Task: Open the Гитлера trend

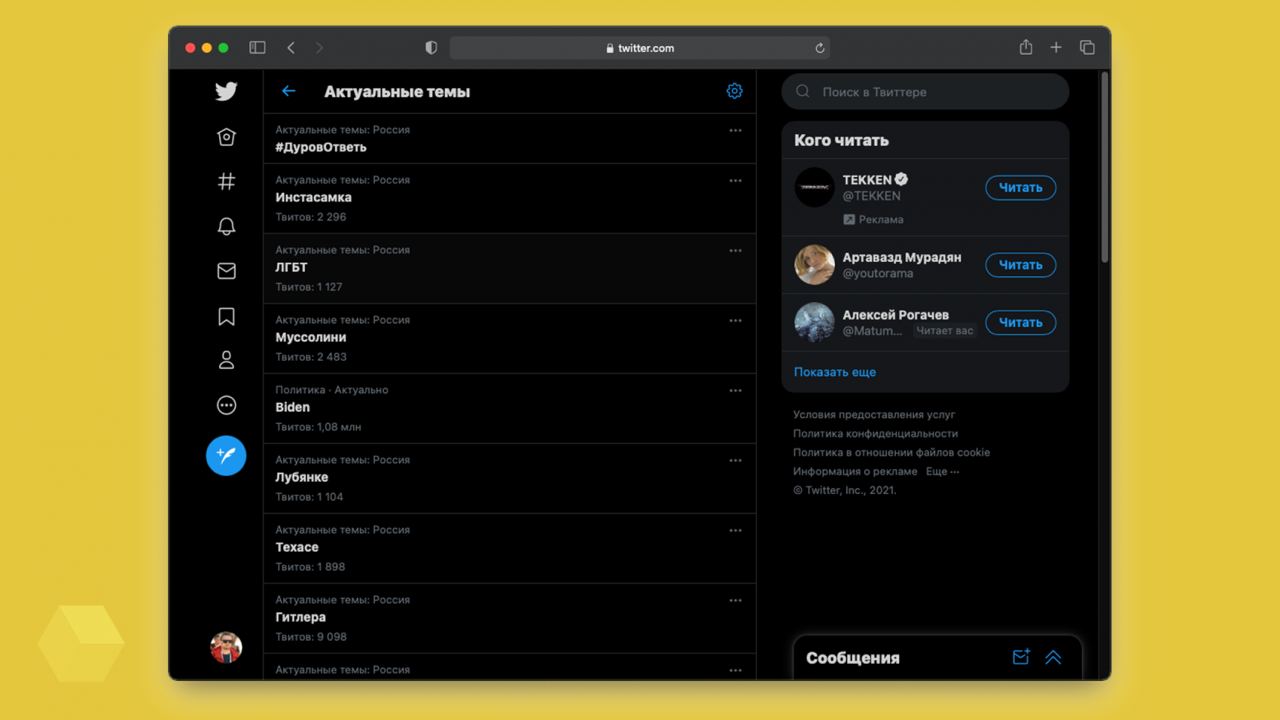Action: coord(510,618)
